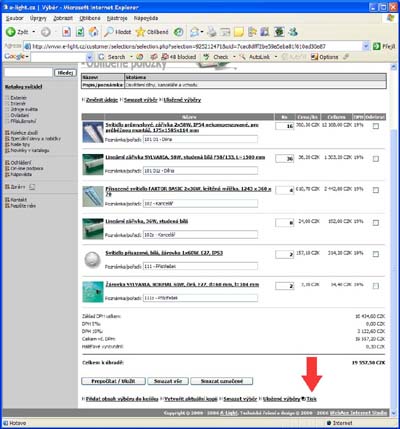Click the Back (Zpět) arrow icon
This screenshot has width=400, height=429.
(11, 32)
